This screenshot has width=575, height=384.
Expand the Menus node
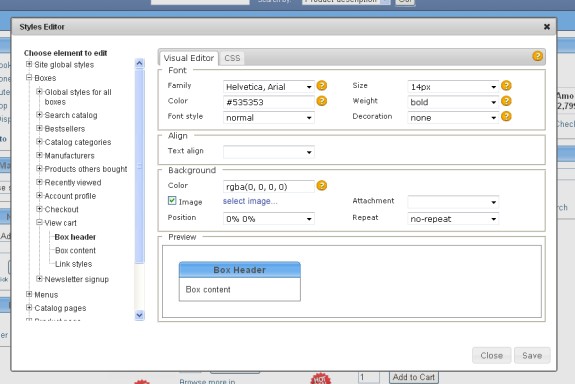[29, 294]
